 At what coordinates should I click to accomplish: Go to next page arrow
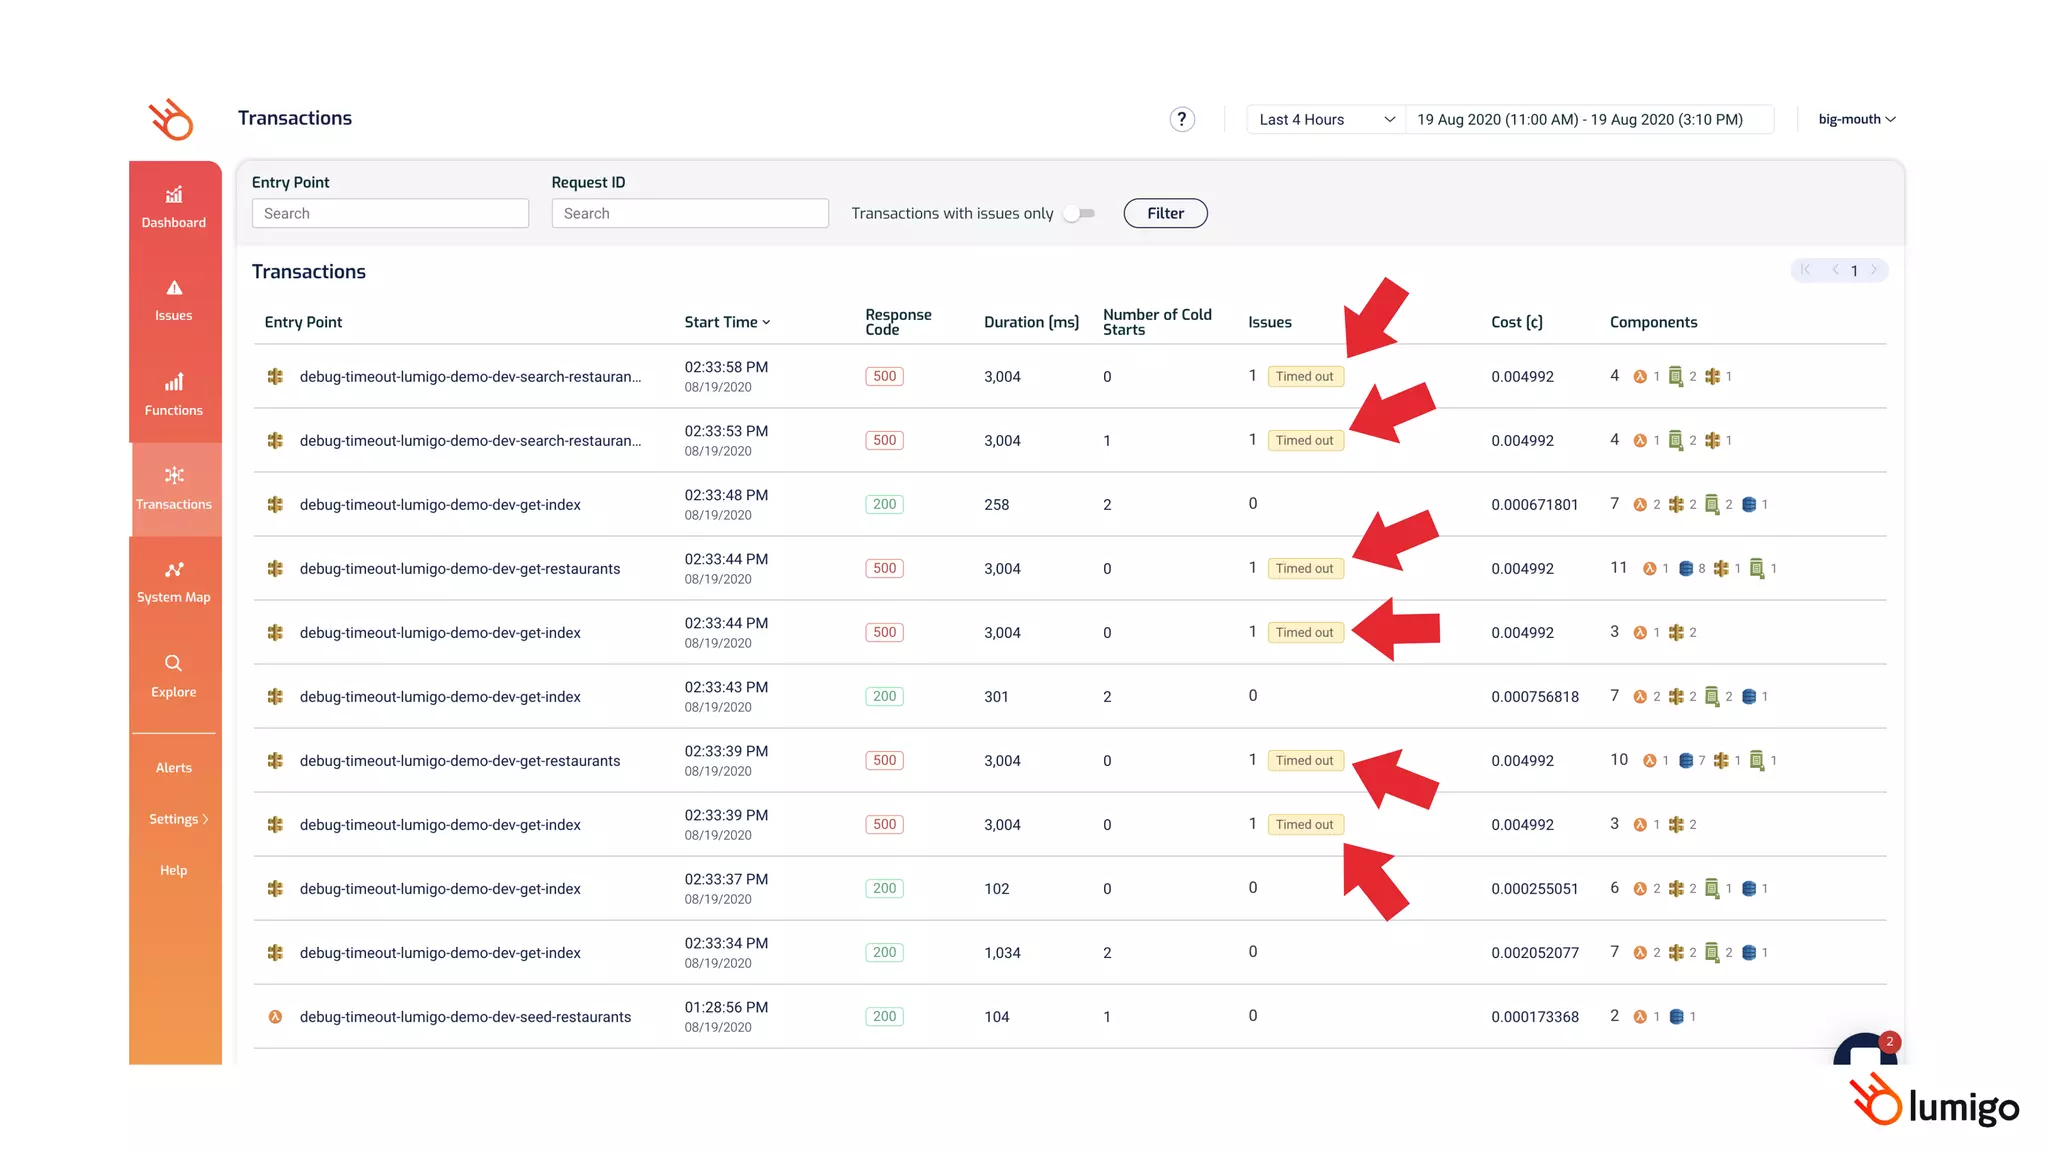click(1874, 270)
